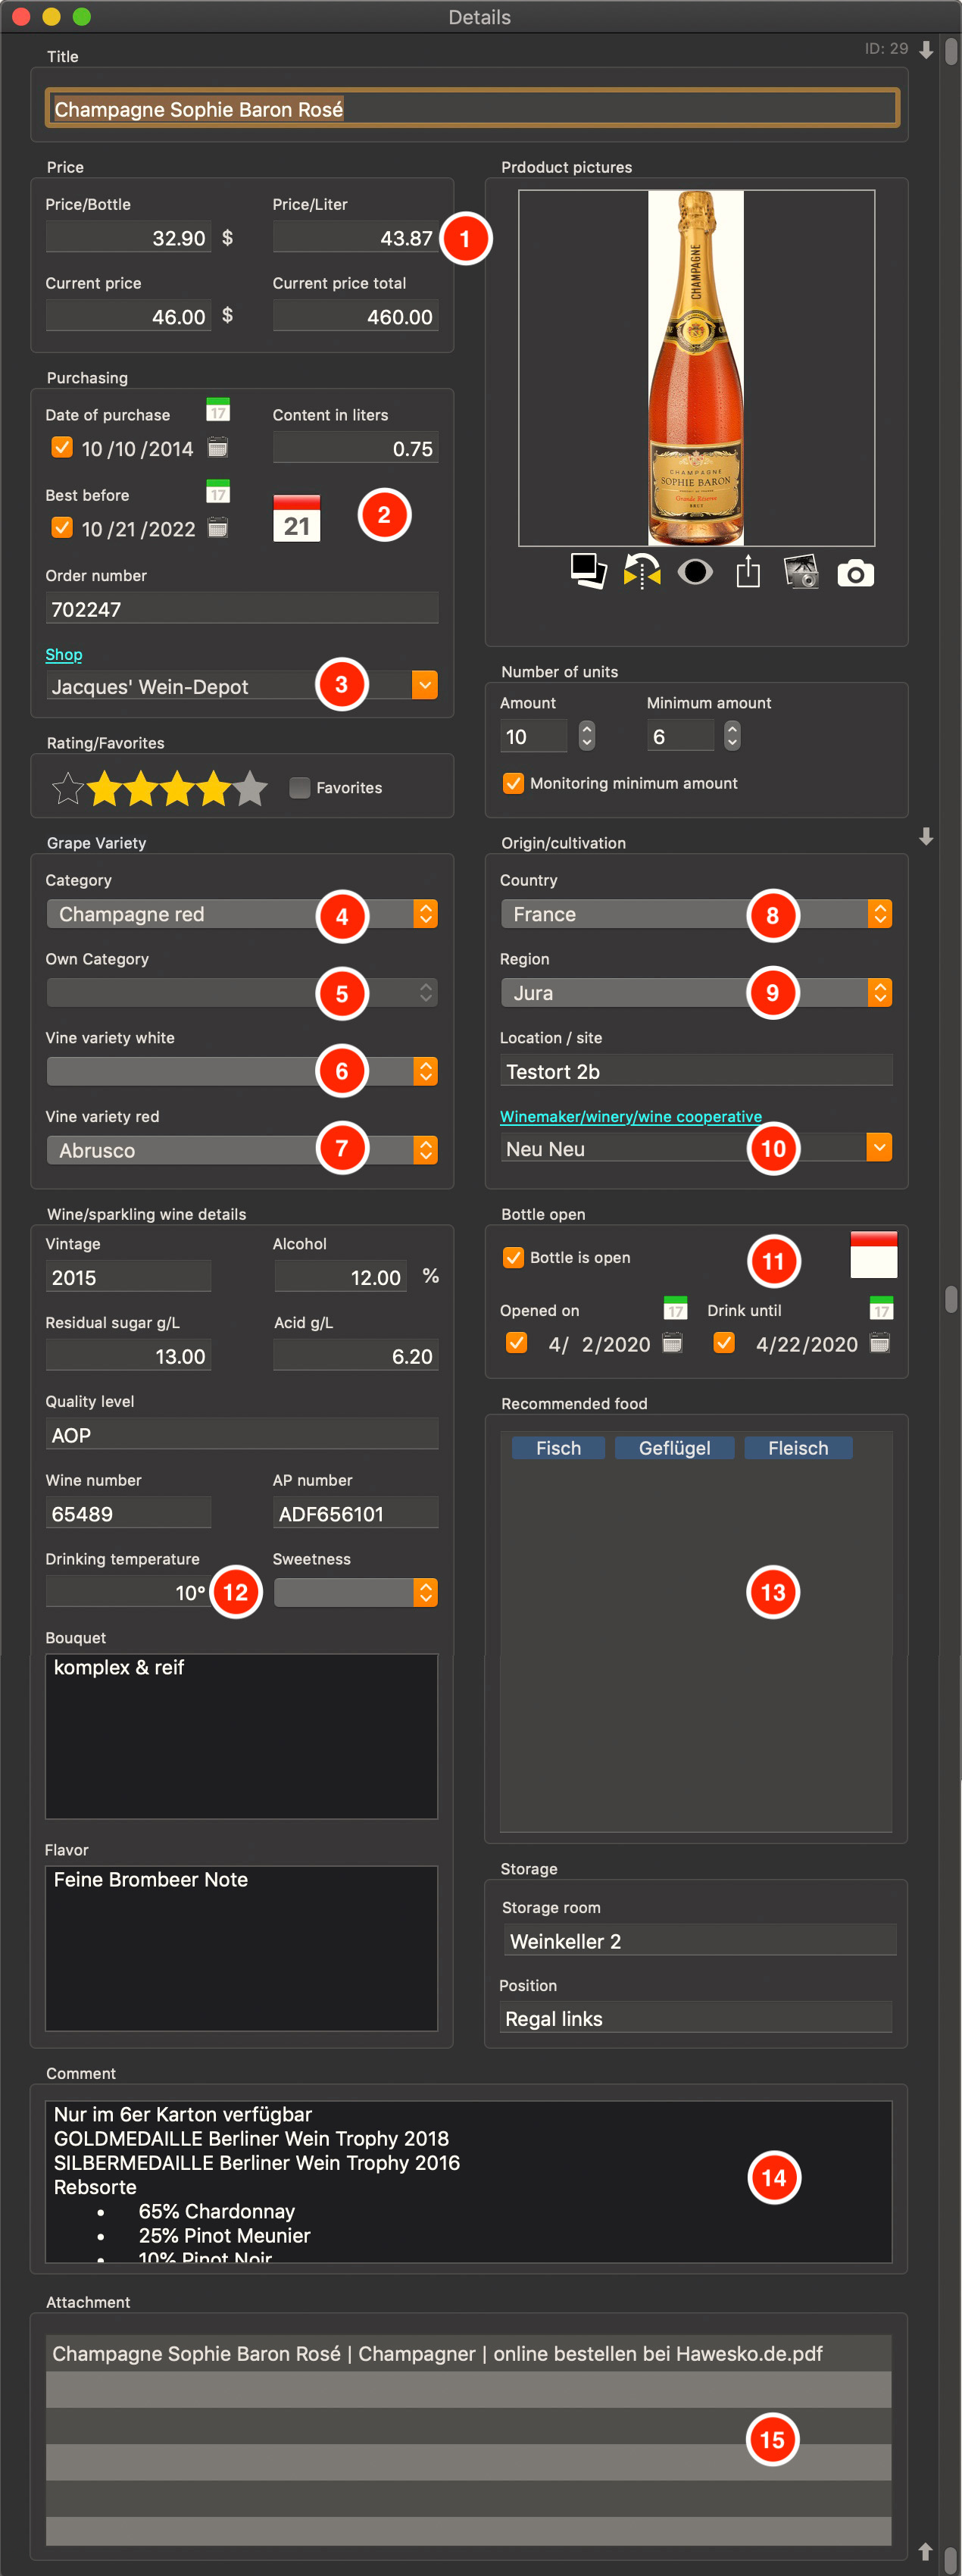The width and height of the screenshot is (962, 2576).
Task: Click the large blank calendar icon in Bottle open
Action: 873,1254
